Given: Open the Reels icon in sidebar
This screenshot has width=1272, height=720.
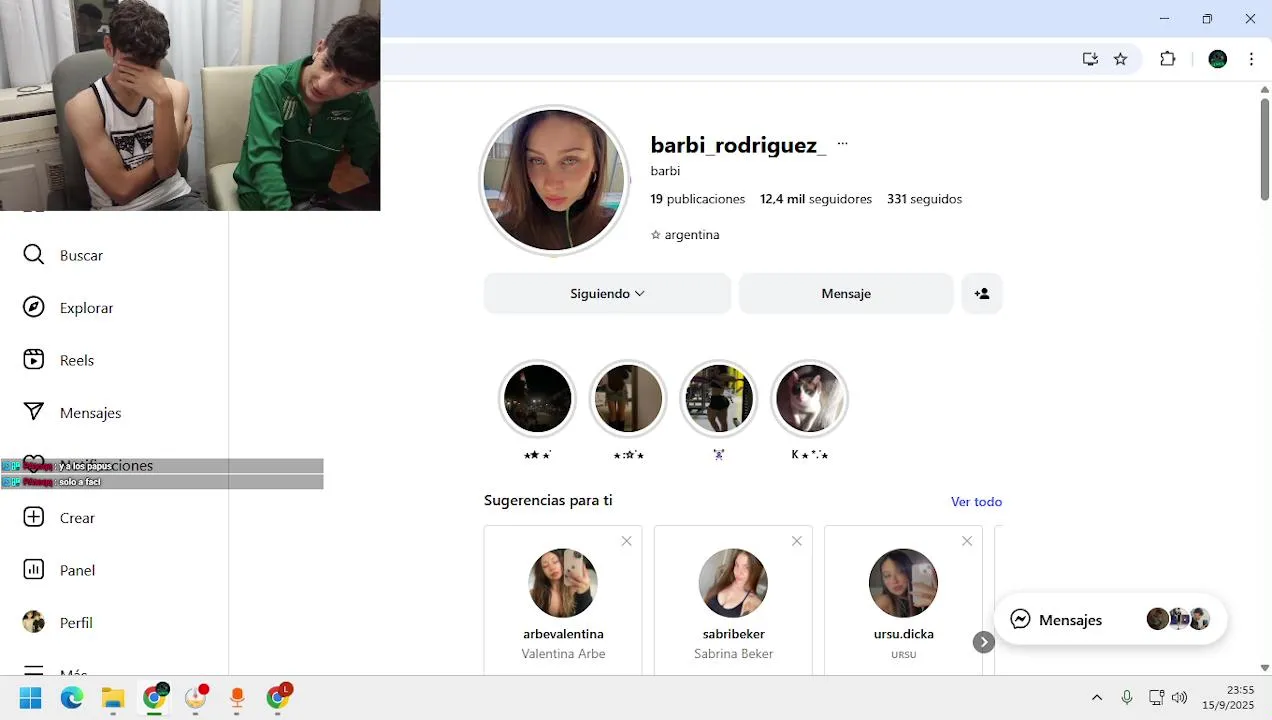Looking at the screenshot, I should [x=34, y=360].
